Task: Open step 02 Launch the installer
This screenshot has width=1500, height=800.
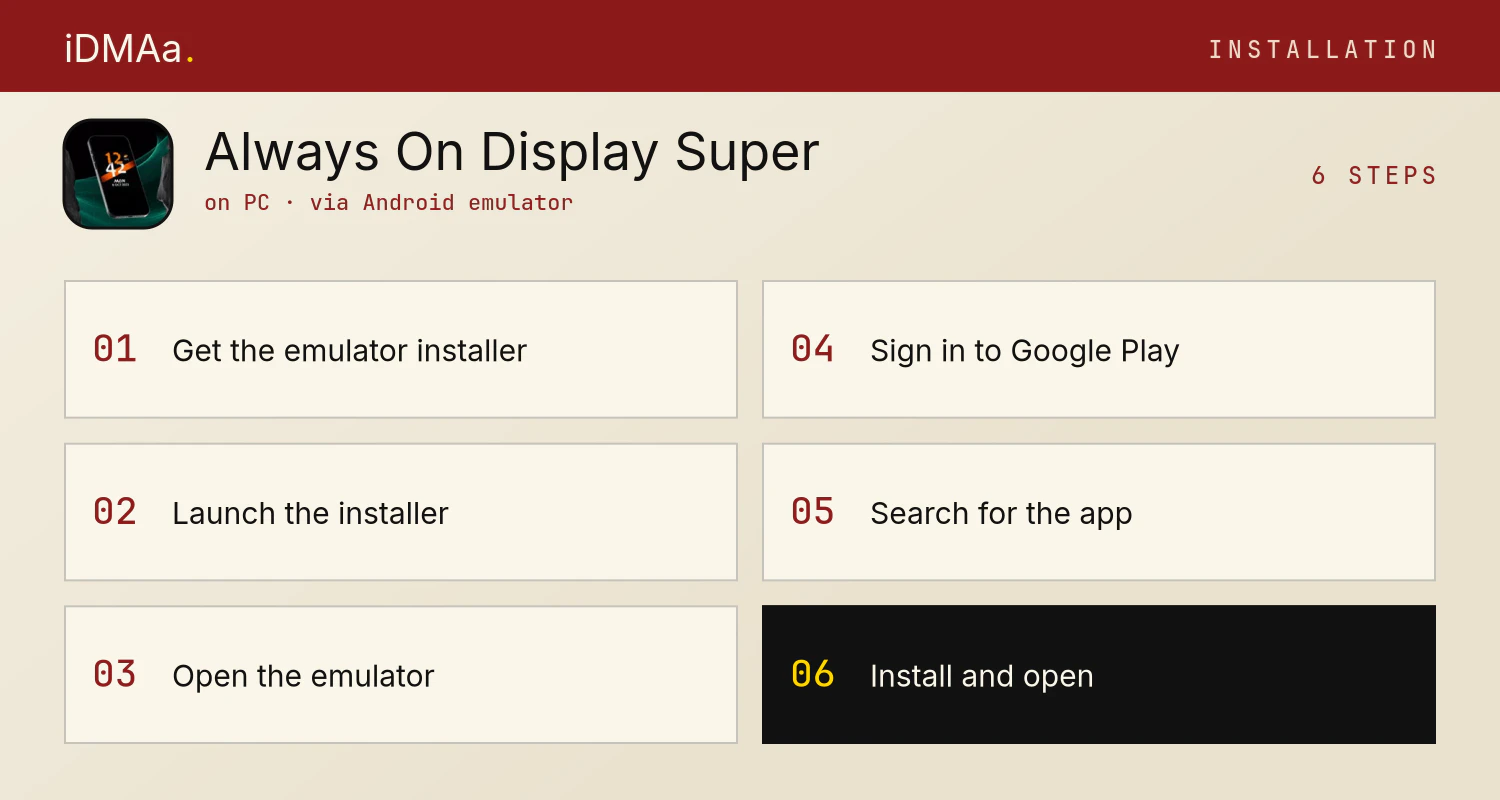Action: click(401, 512)
